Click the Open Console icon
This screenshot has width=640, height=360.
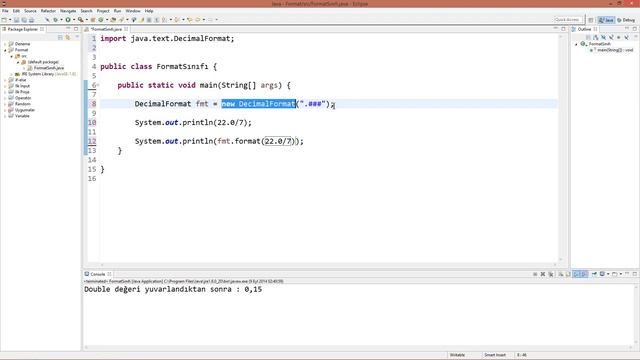[614, 274]
